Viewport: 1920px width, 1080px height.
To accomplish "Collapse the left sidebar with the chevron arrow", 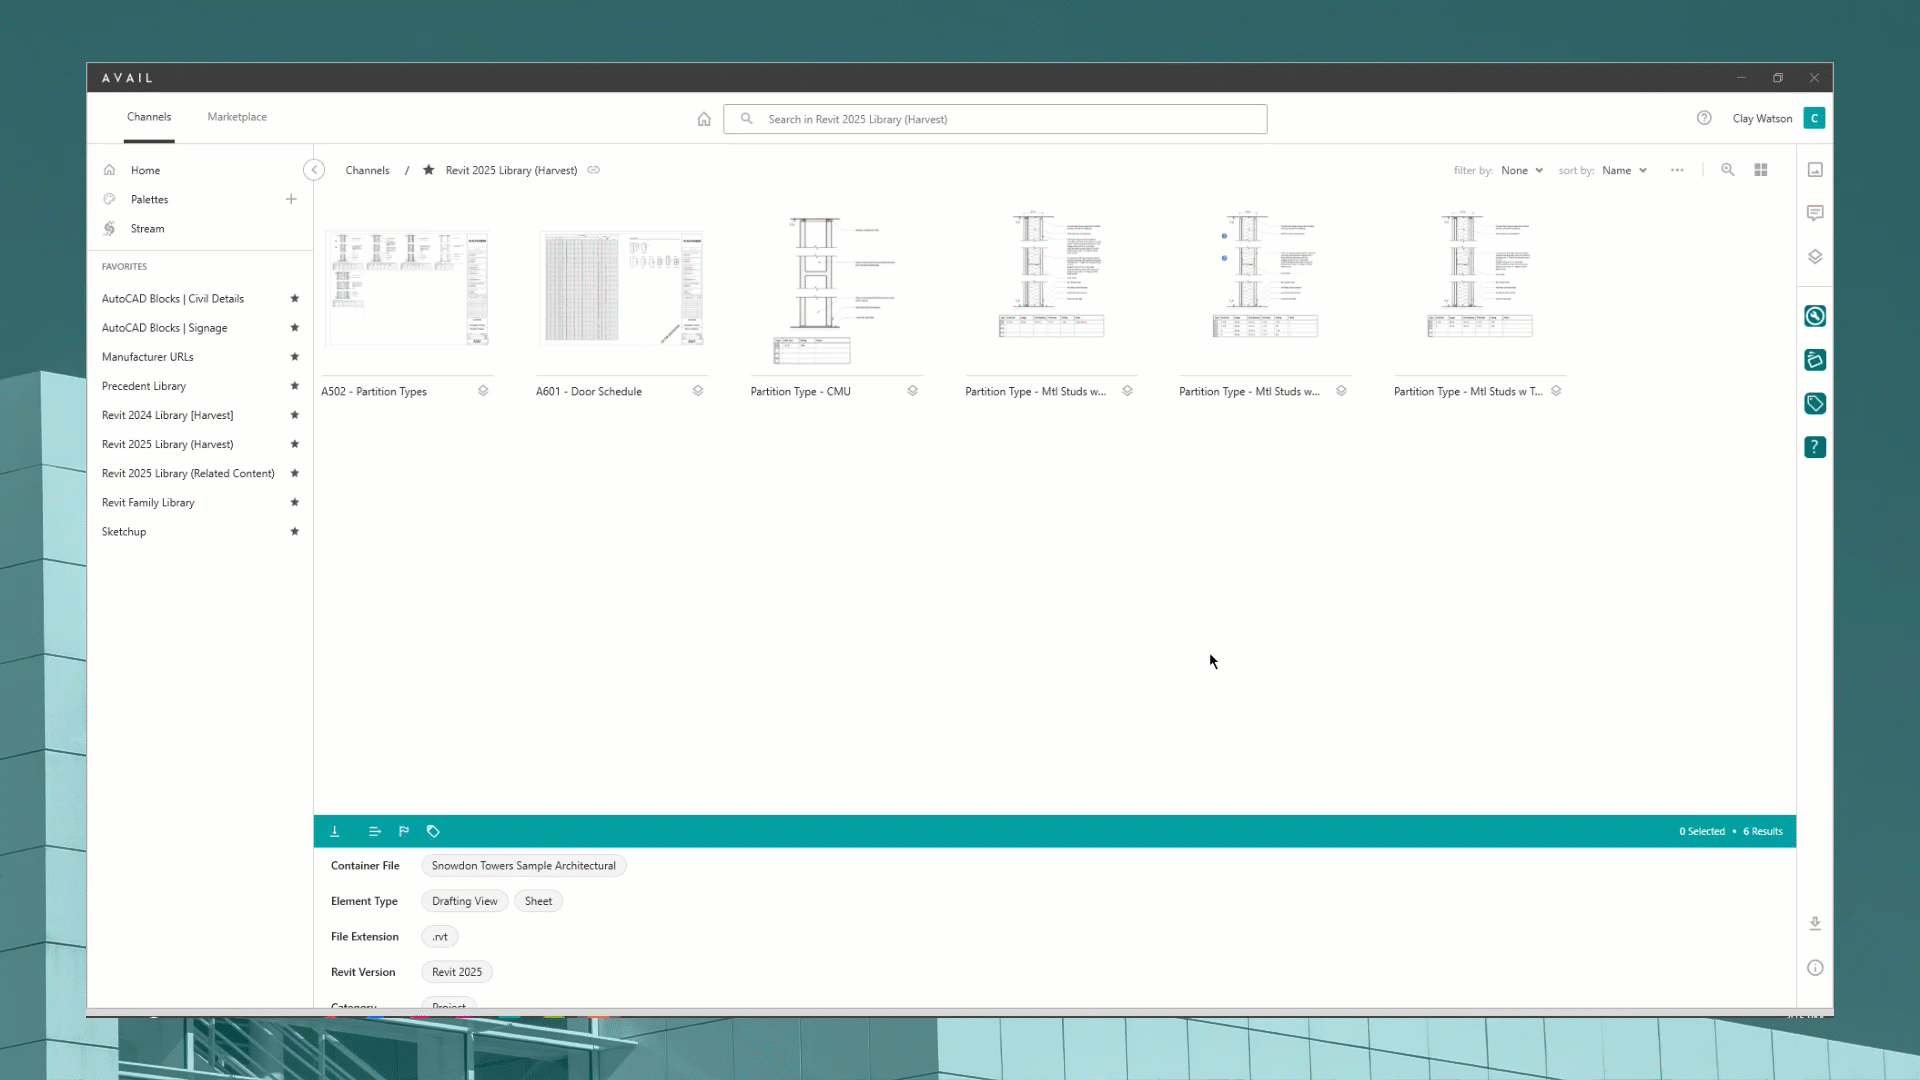I will click(x=313, y=170).
